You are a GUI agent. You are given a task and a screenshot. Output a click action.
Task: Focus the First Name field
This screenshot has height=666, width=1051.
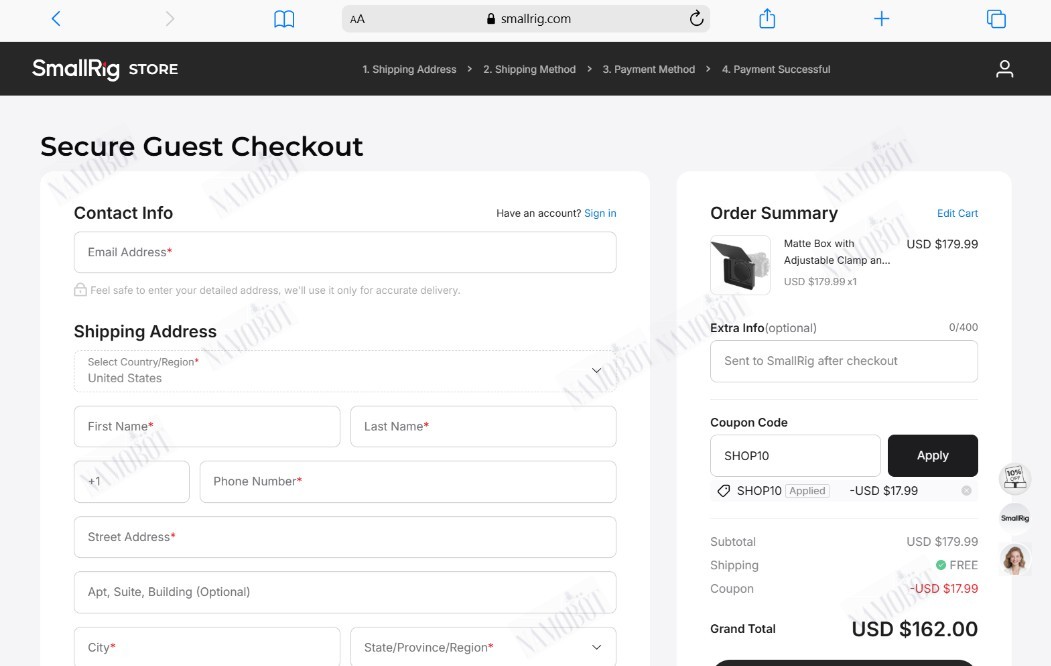207,426
